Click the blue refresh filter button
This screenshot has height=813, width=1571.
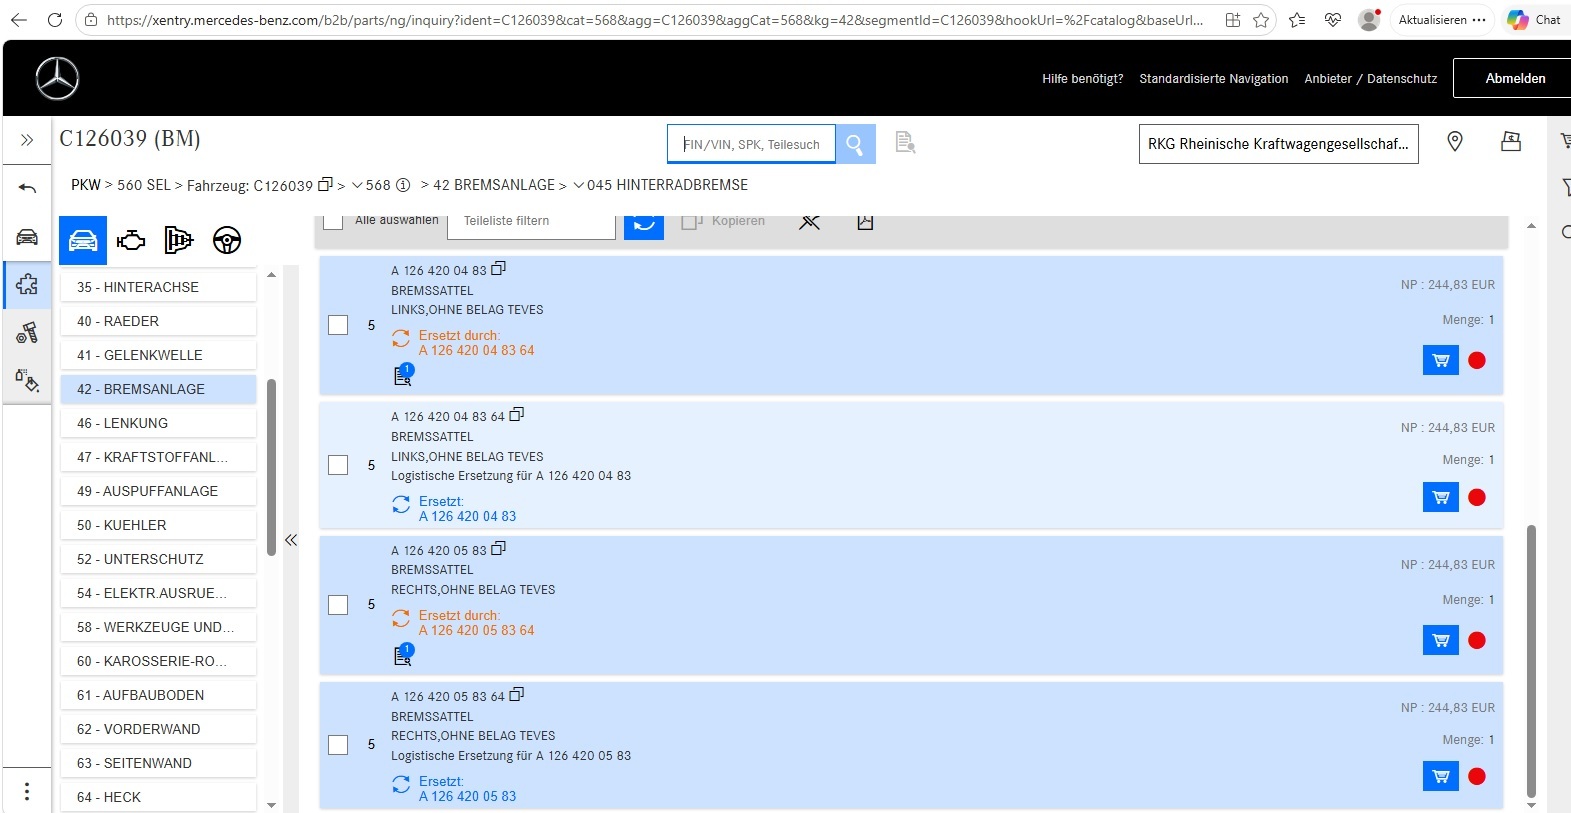[x=644, y=224]
